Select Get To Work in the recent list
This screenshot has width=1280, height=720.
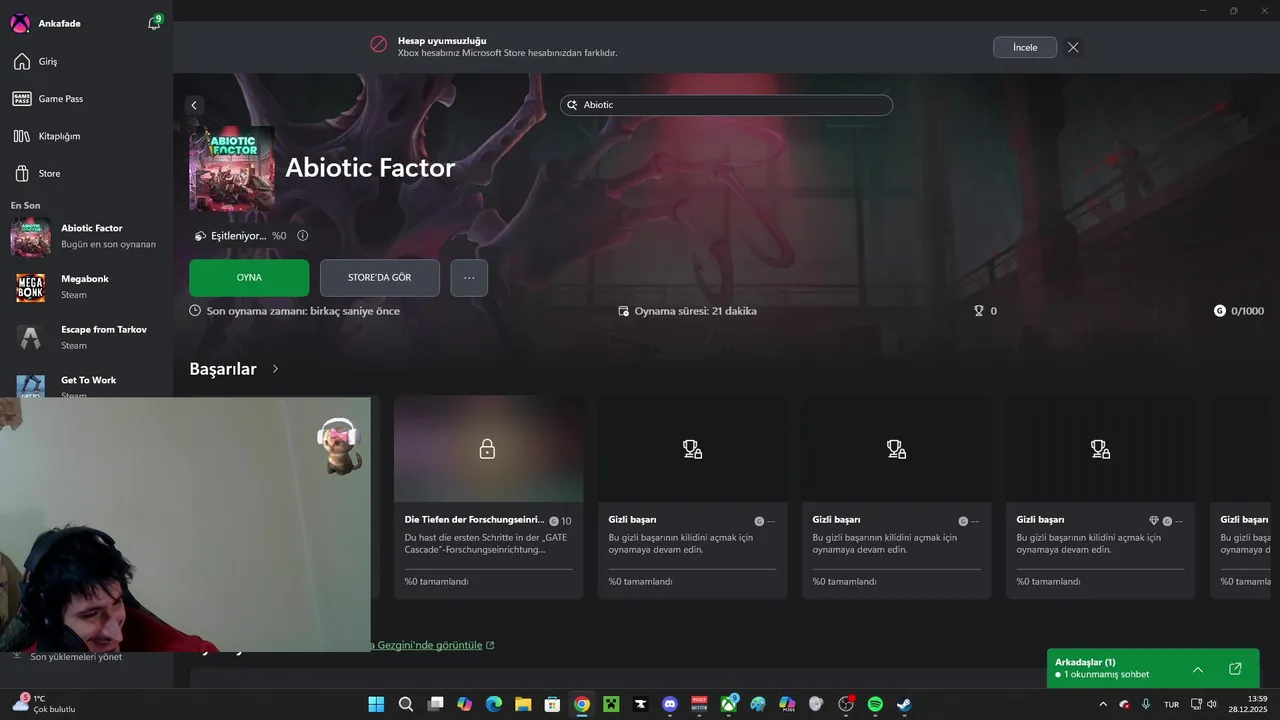tap(86, 386)
